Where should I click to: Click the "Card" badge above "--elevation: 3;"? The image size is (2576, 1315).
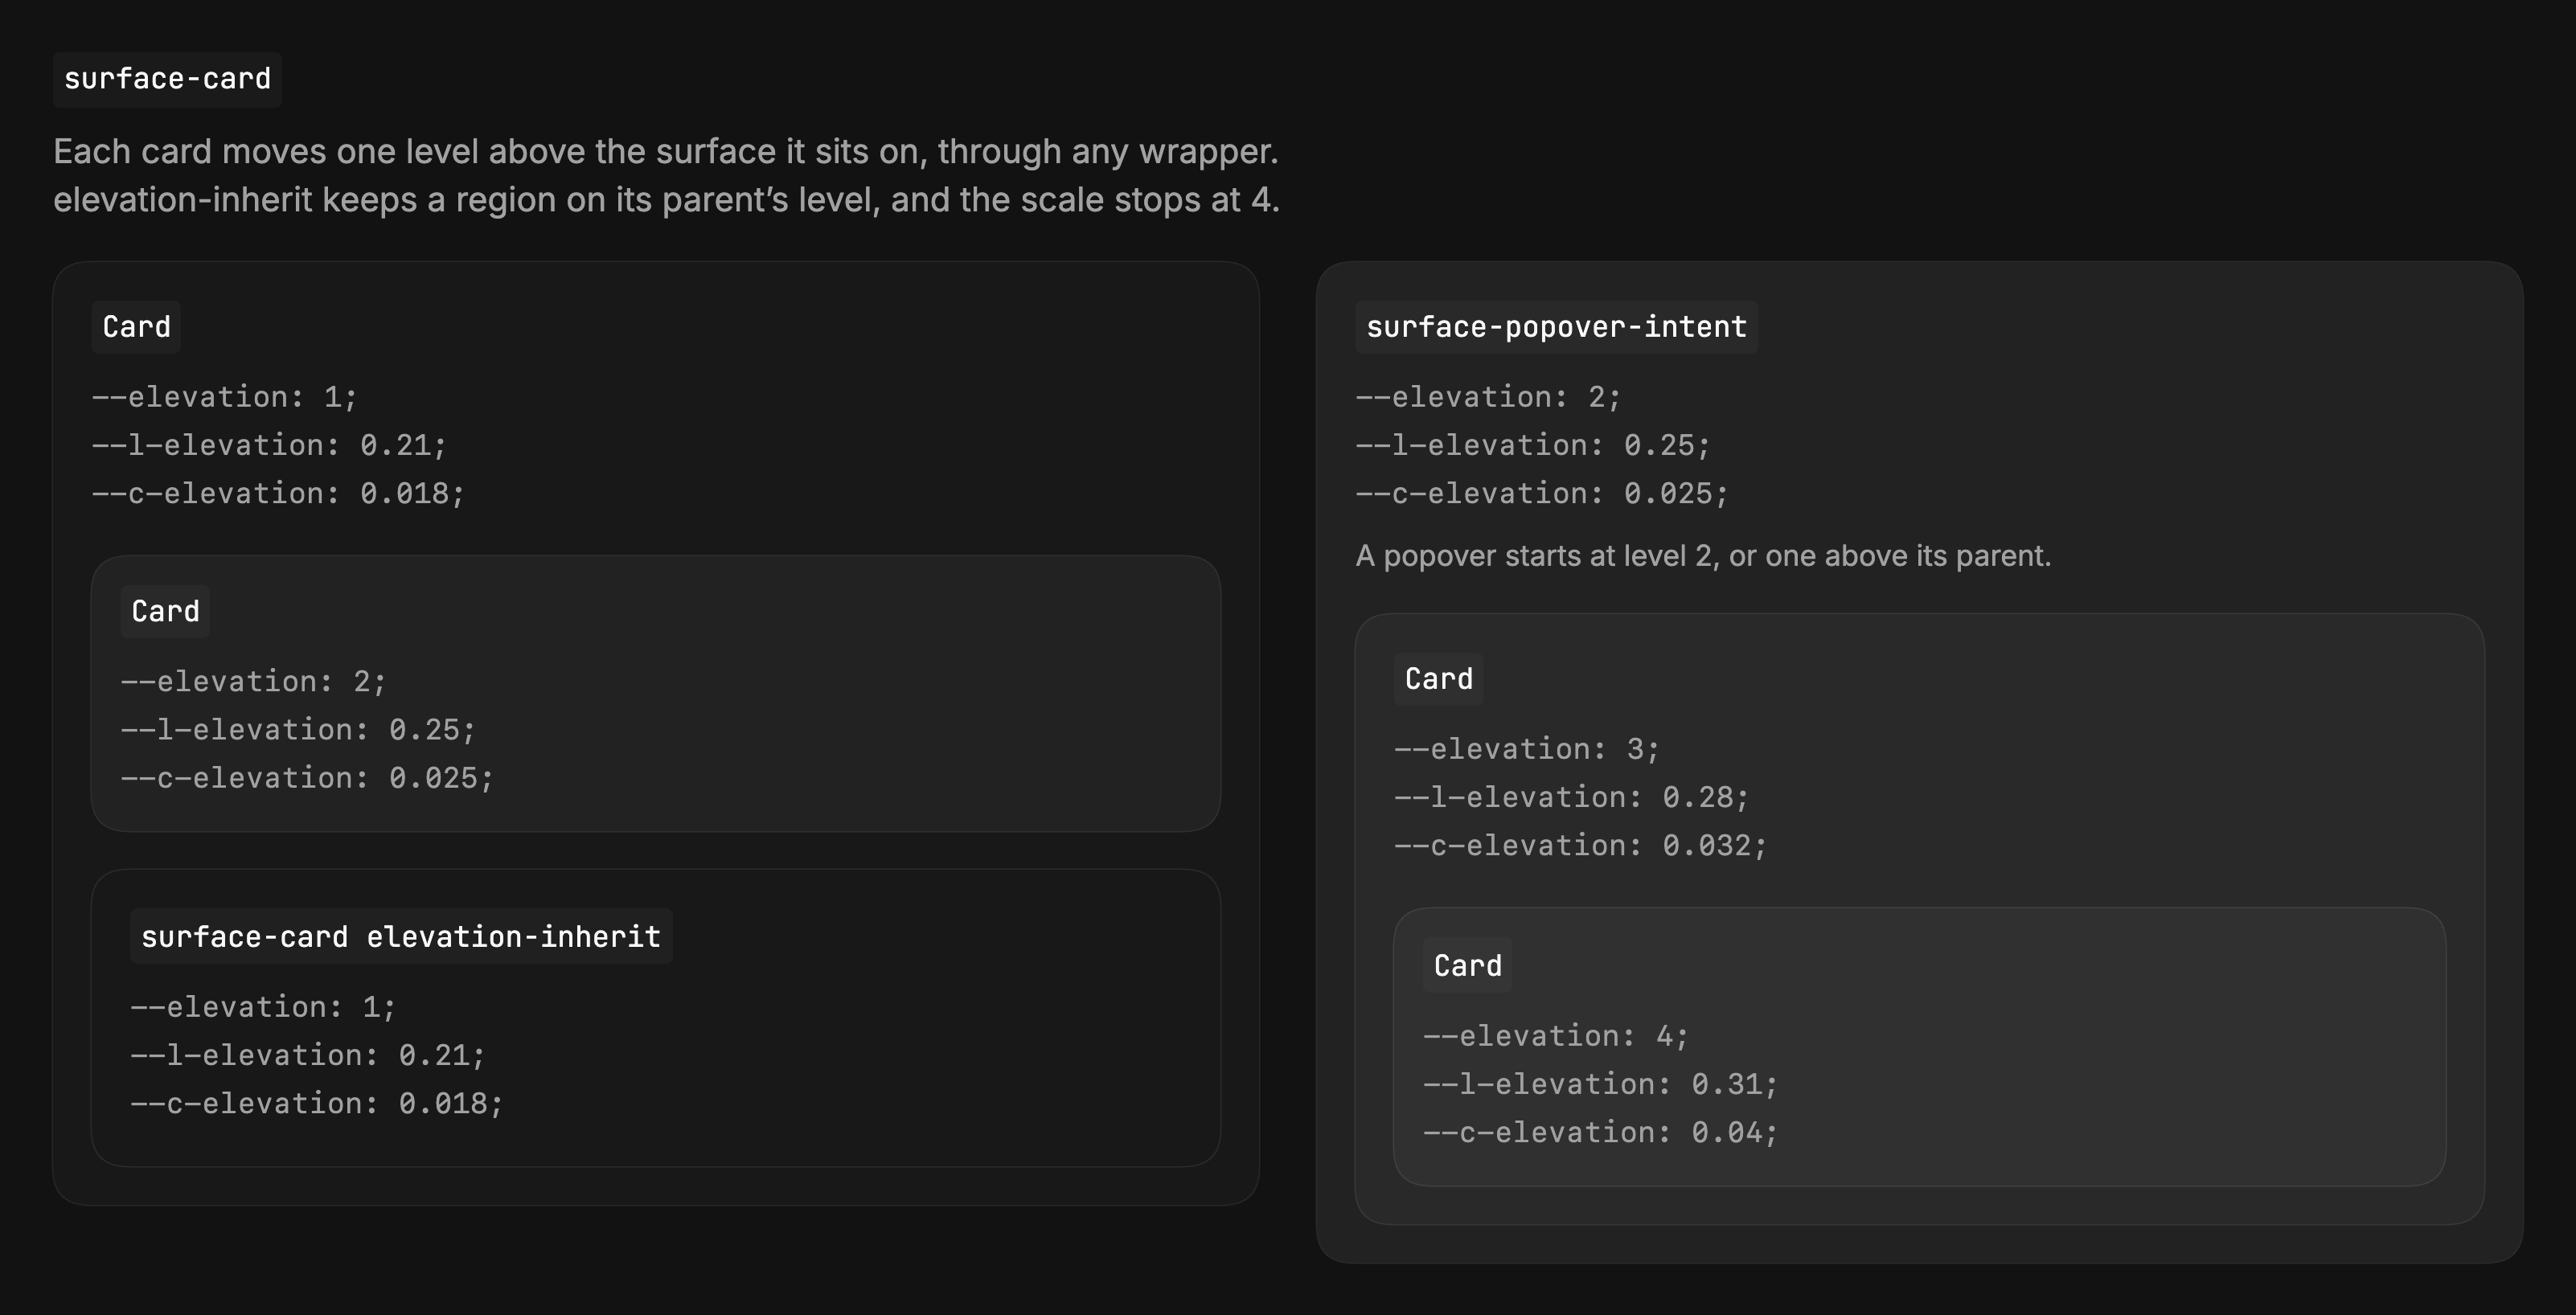(x=1438, y=679)
